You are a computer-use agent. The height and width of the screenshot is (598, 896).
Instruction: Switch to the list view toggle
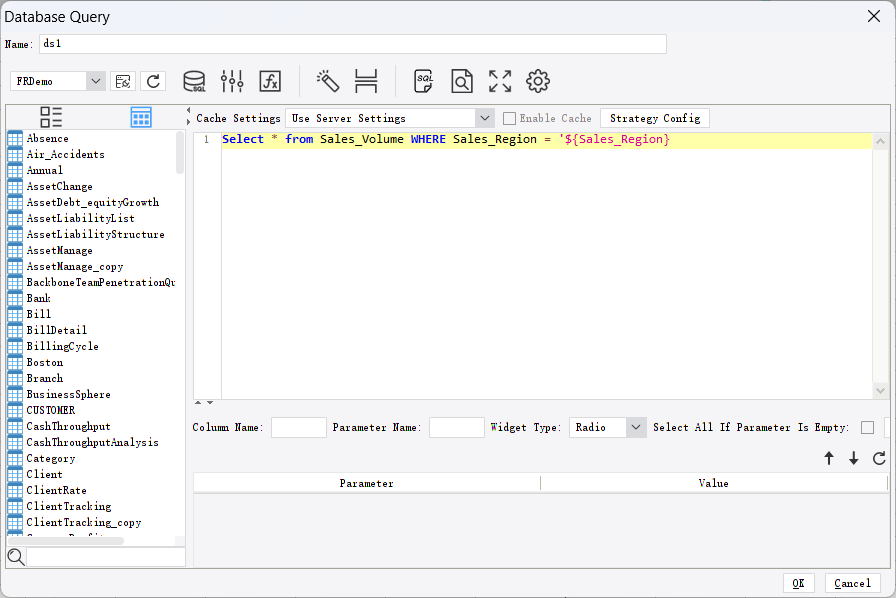point(51,117)
